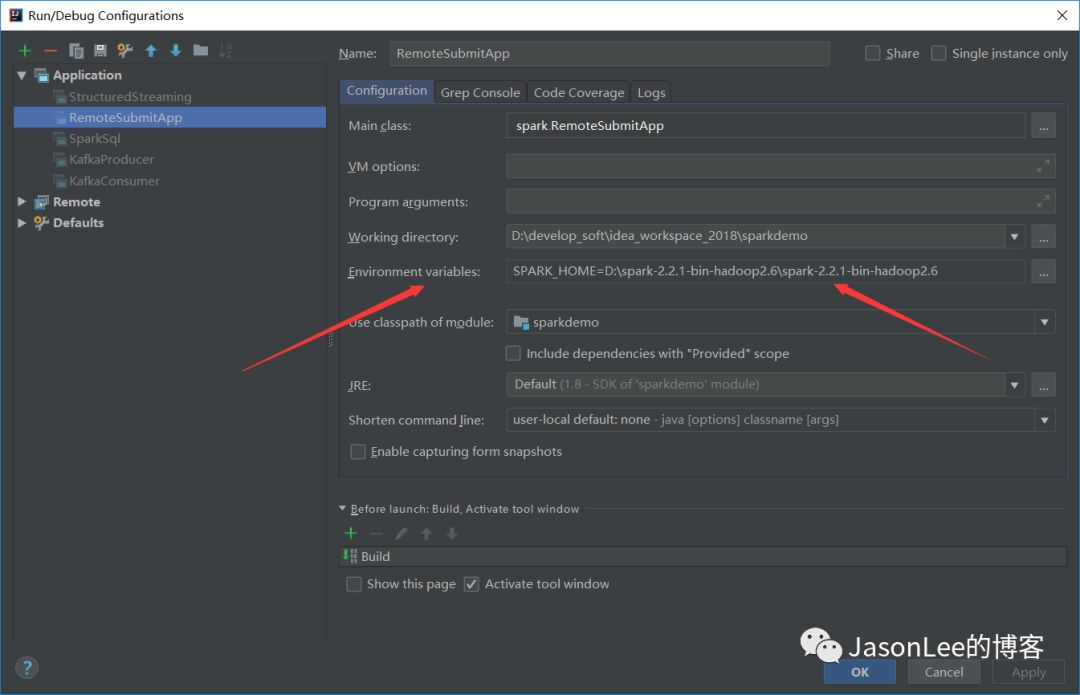1080x695 pixels.
Task: Add a new run configuration
Action: [25, 50]
